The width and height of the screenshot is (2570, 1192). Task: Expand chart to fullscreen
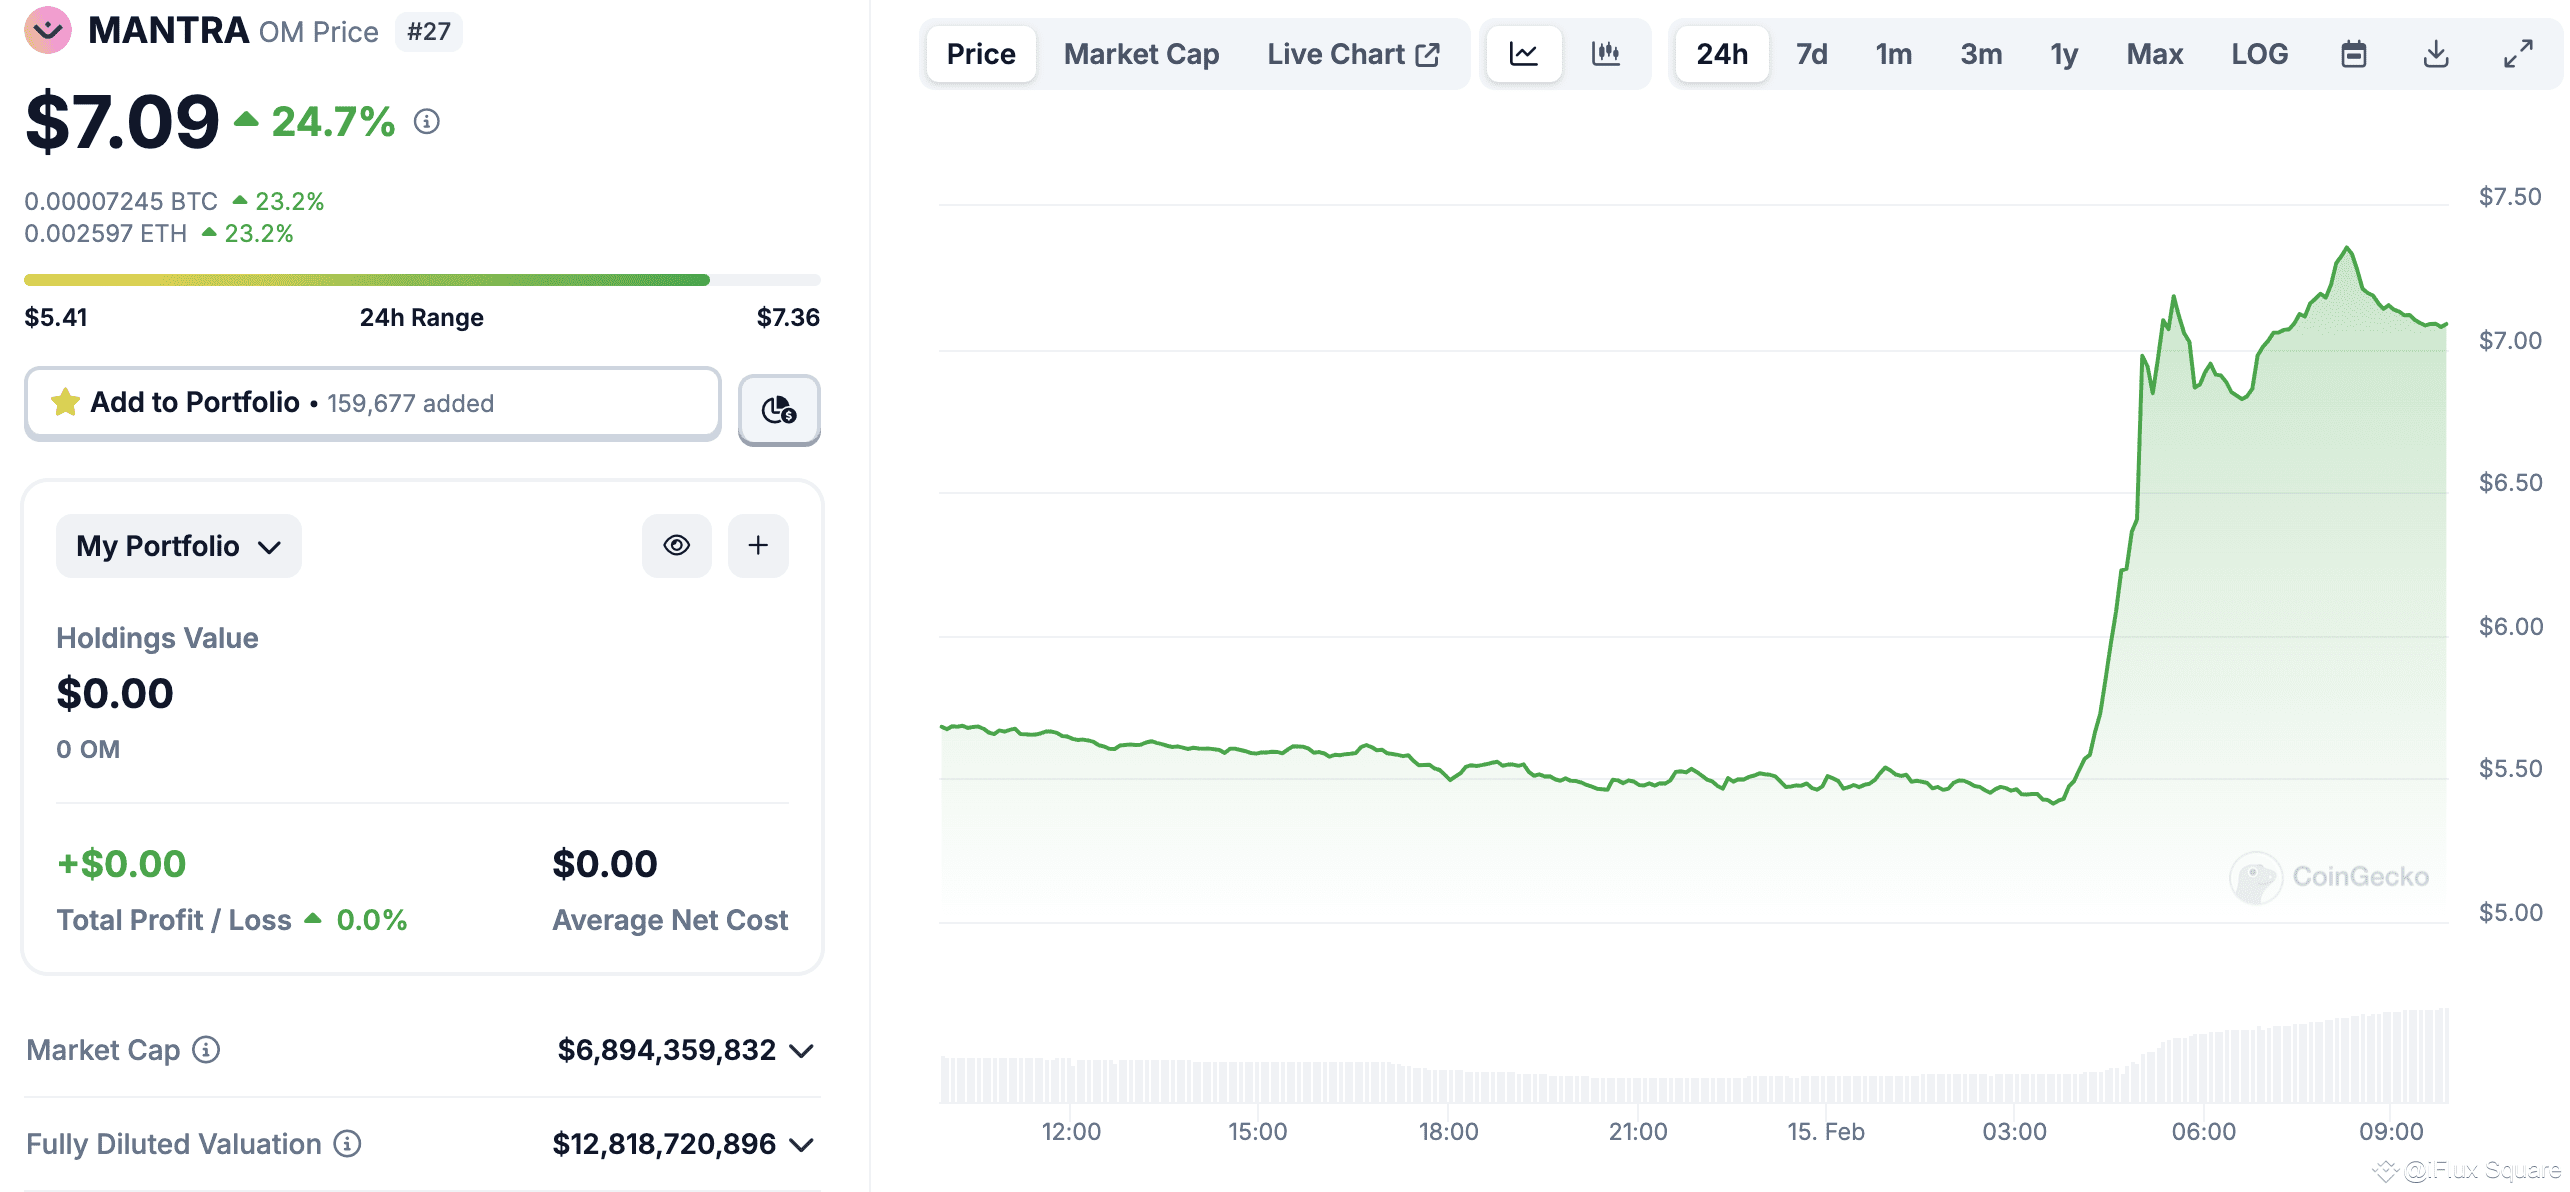coord(2518,54)
